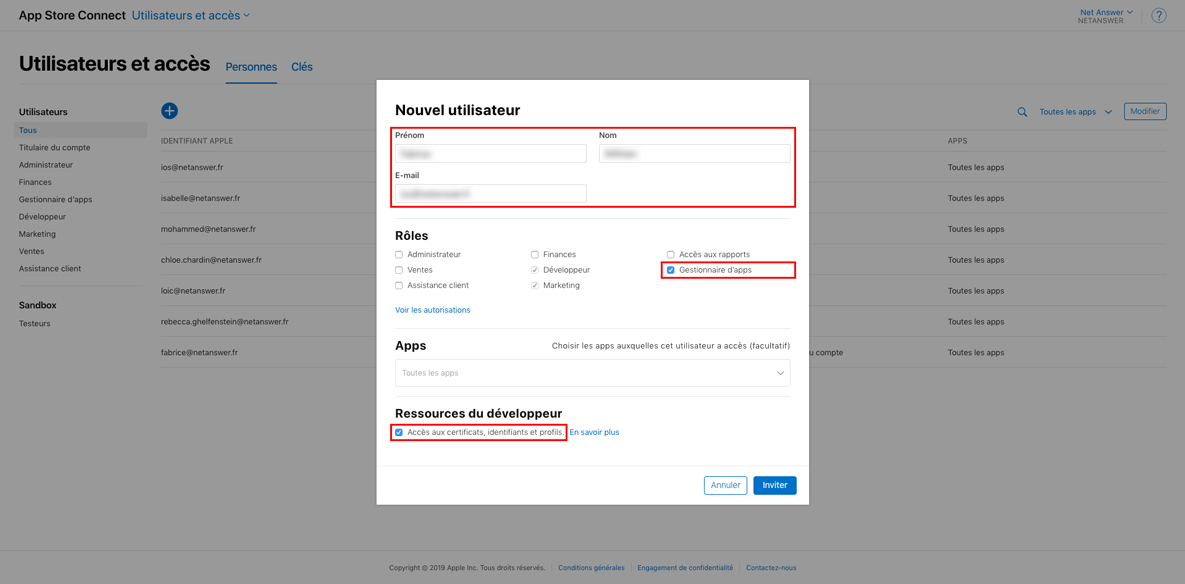Click the Annuler button
Screen dimensions: 1185x584
point(726,485)
